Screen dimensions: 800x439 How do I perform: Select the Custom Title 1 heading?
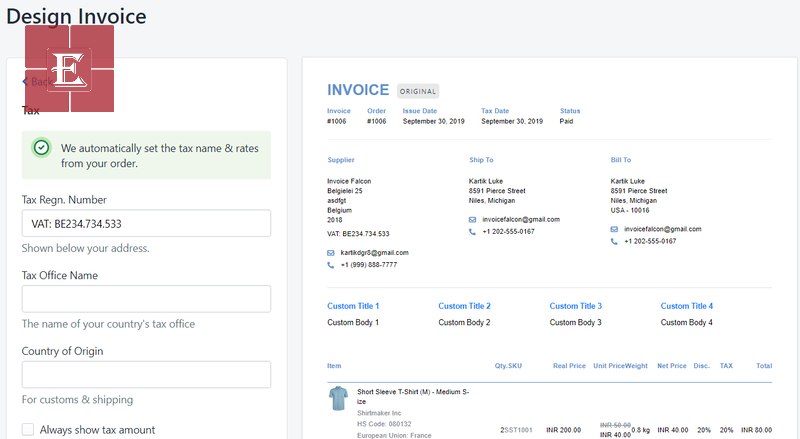[353, 306]
